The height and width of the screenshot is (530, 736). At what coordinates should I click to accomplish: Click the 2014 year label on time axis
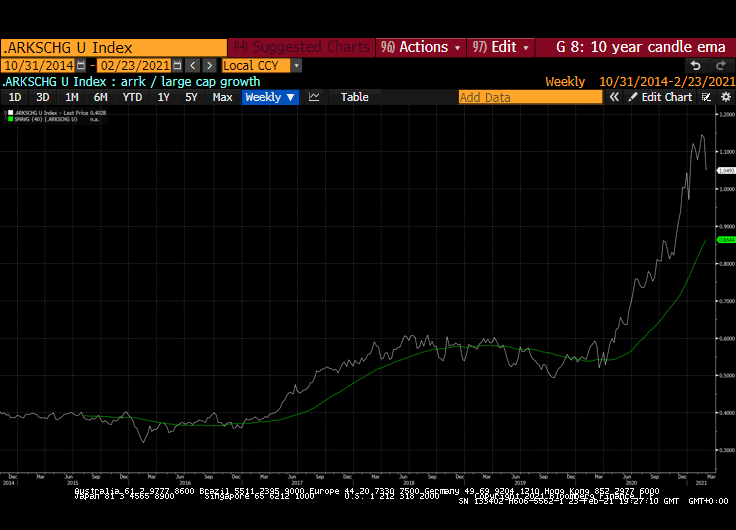pyautogui.click(x=9, y=483)
